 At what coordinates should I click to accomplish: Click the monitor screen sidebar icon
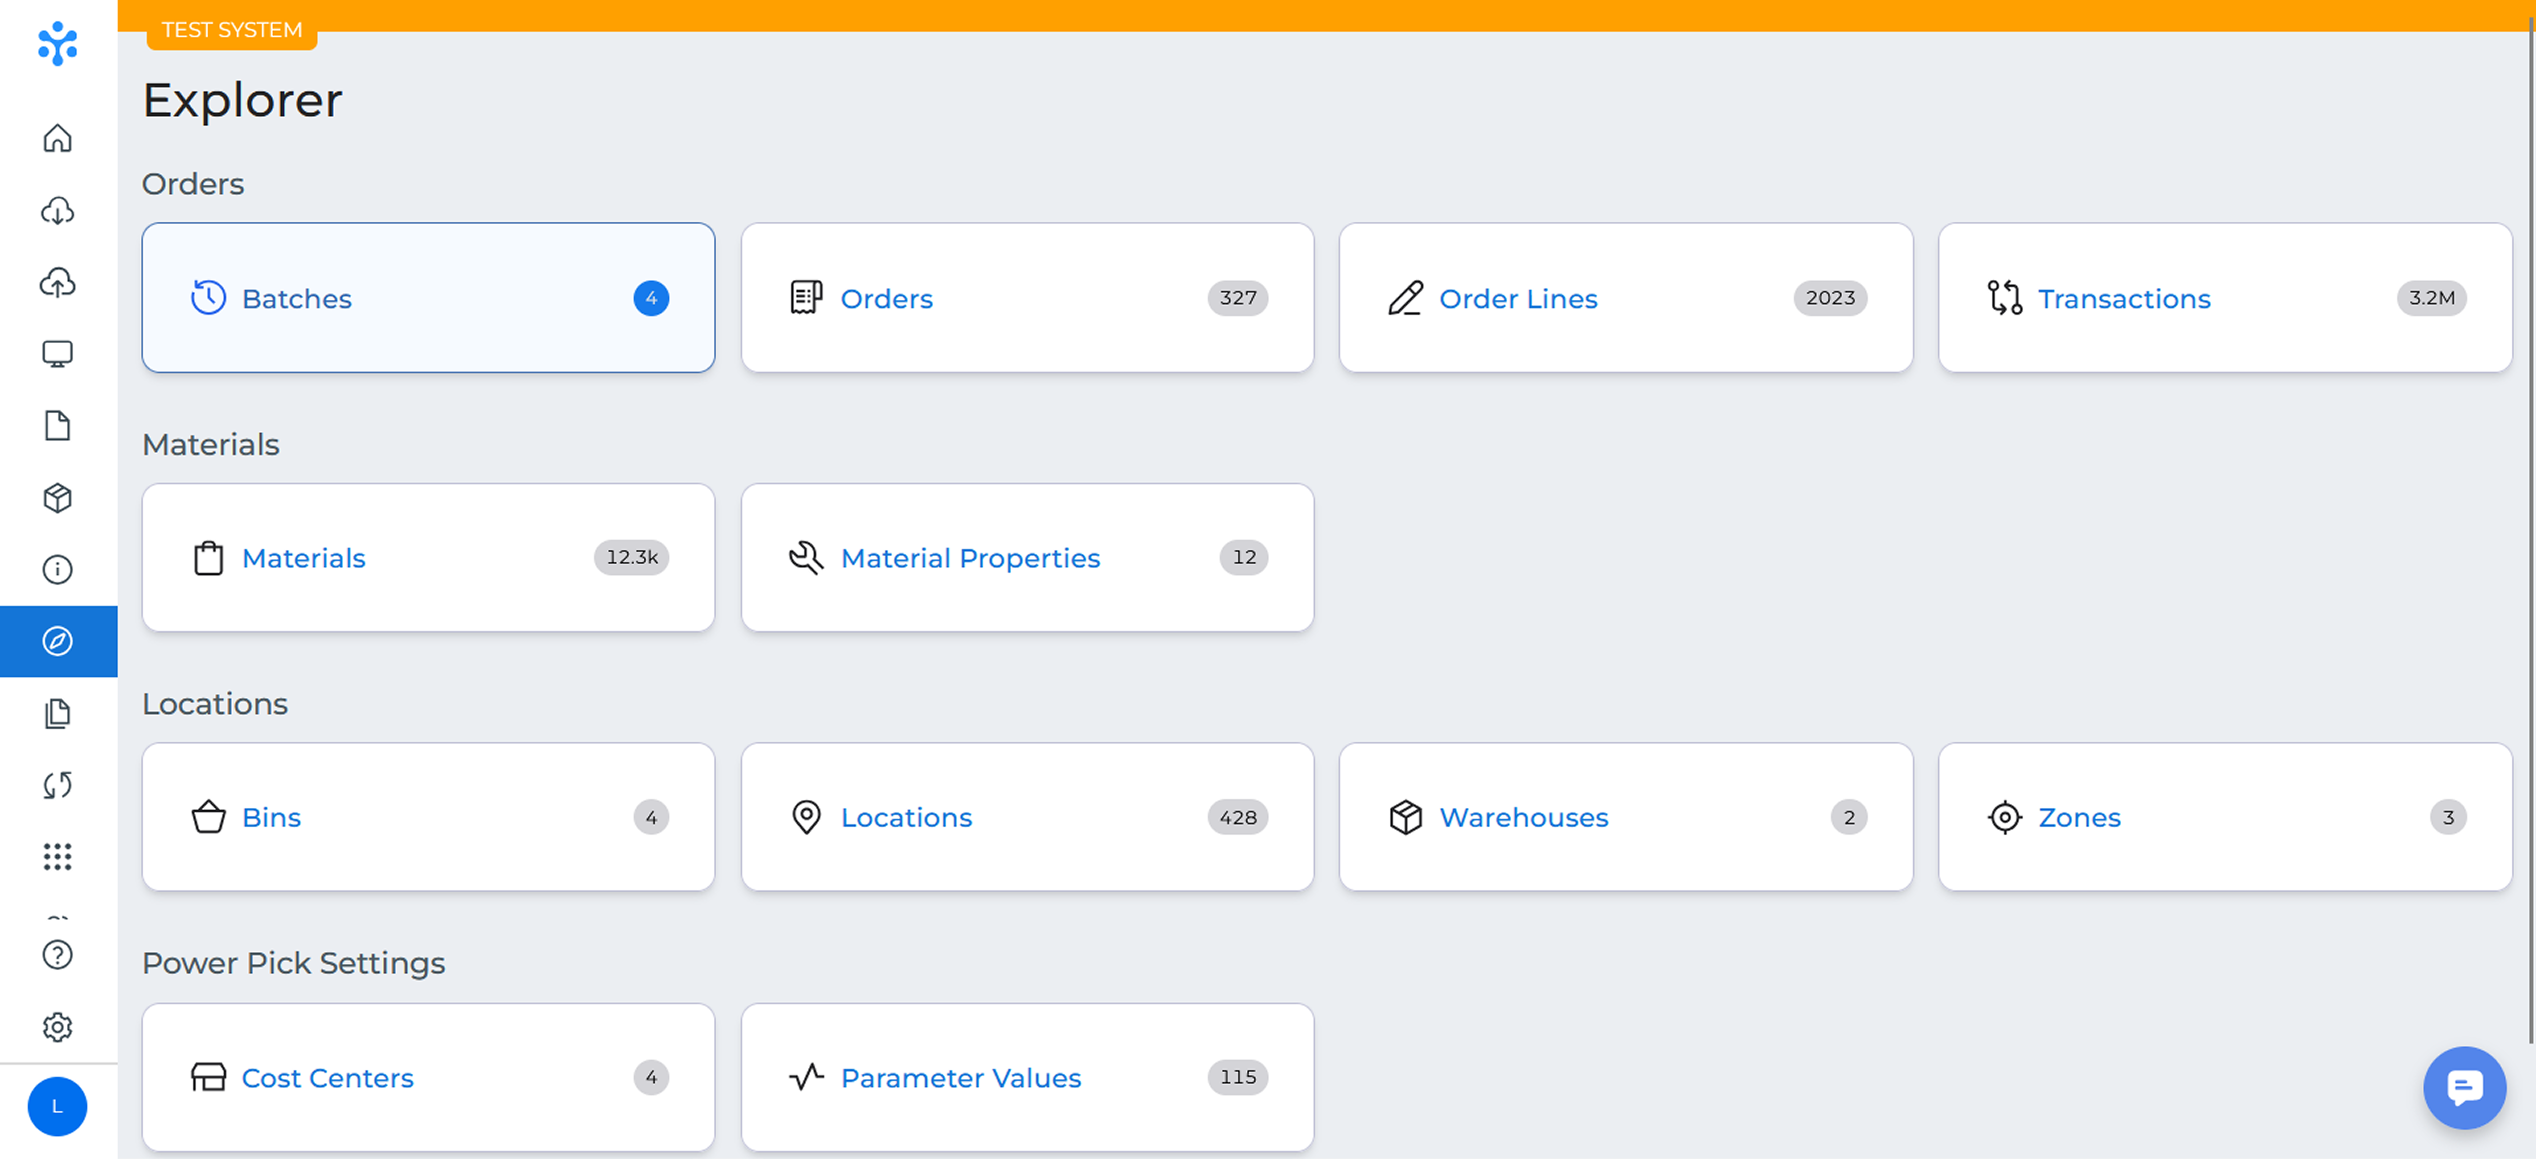pos(58,354)
